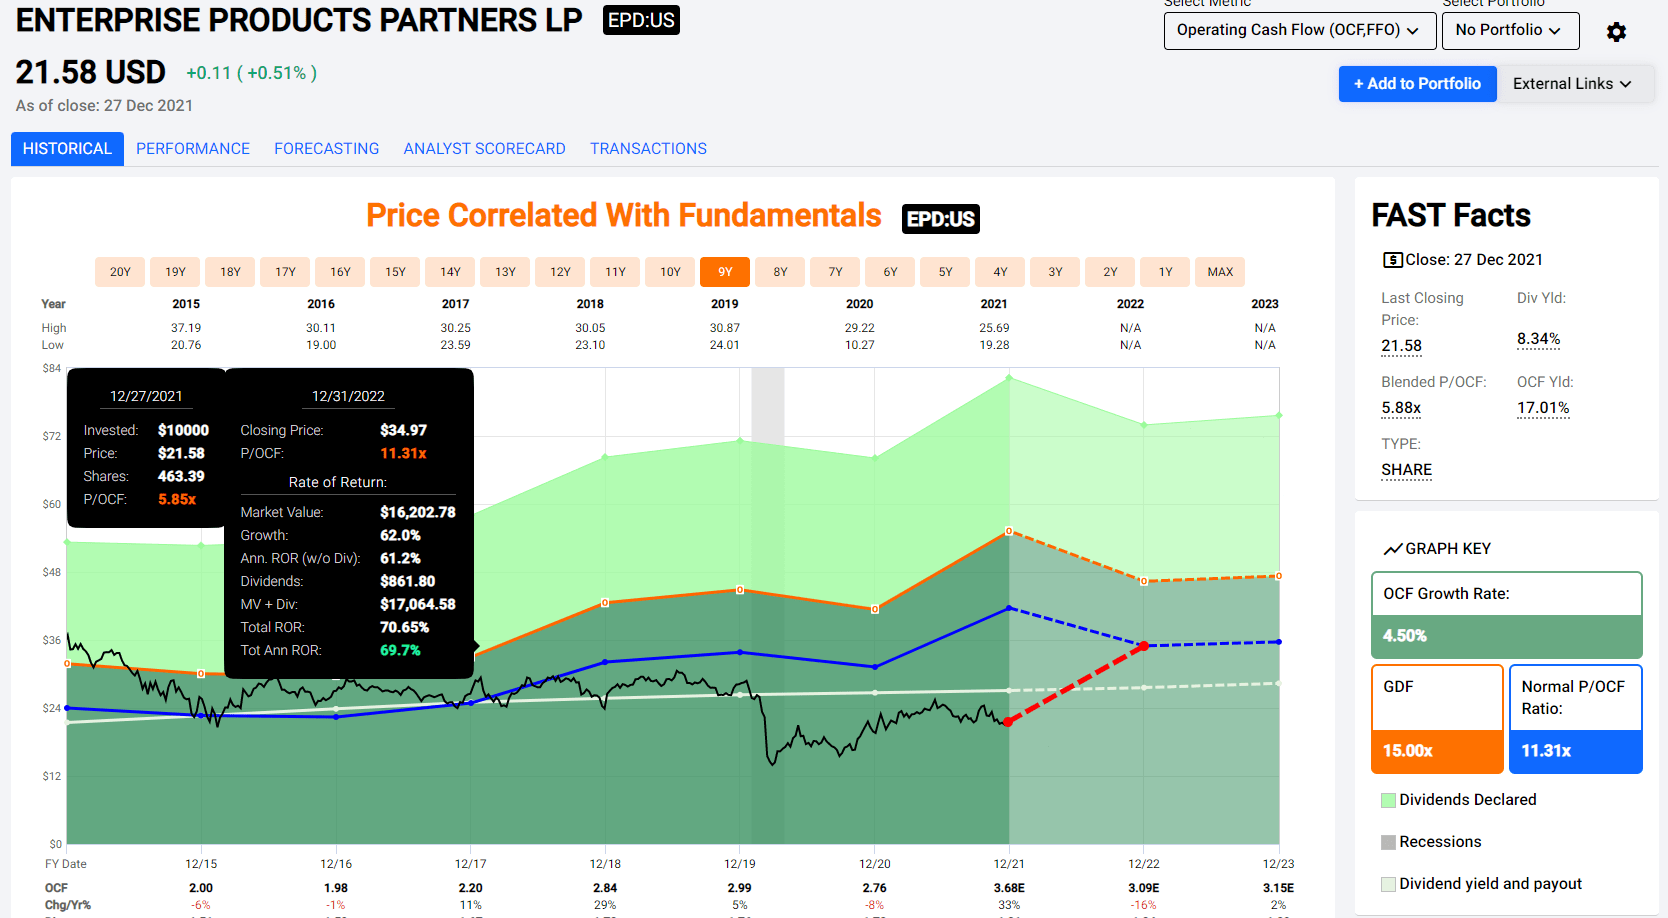Click the 2.84 OCF value for 12/18
The image size is (1668, 918).
pyautogui.click(x=605, y=888)
